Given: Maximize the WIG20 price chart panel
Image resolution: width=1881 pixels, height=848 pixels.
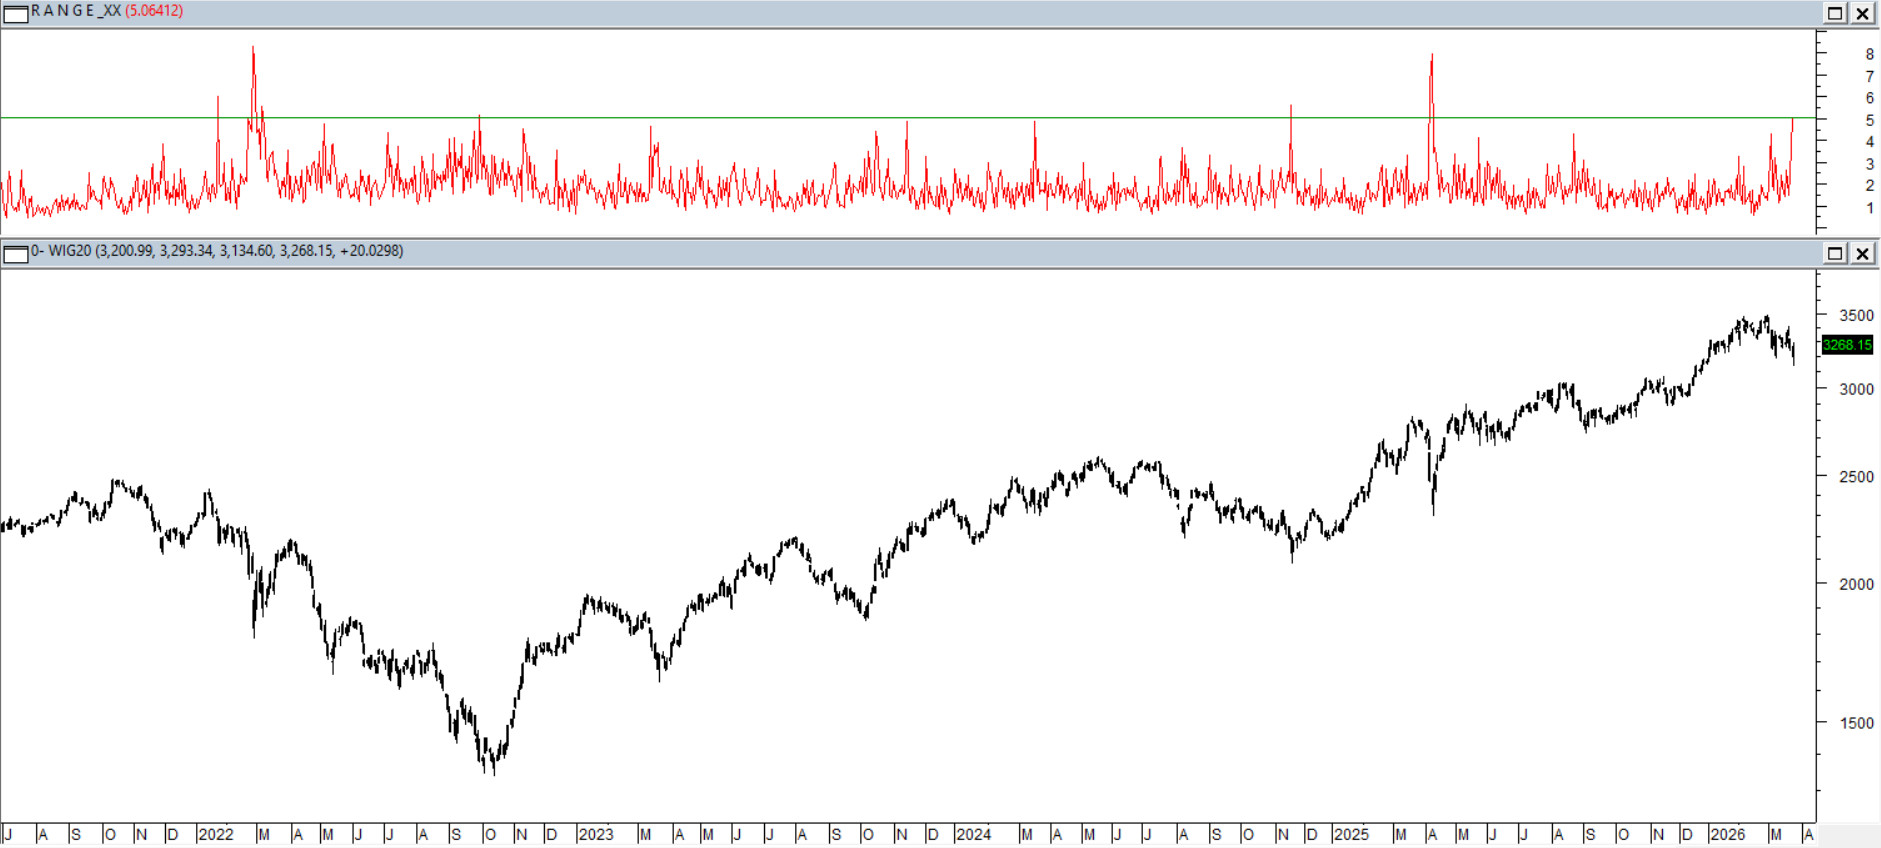Looking at the screenshot, I should point(1835,253).
